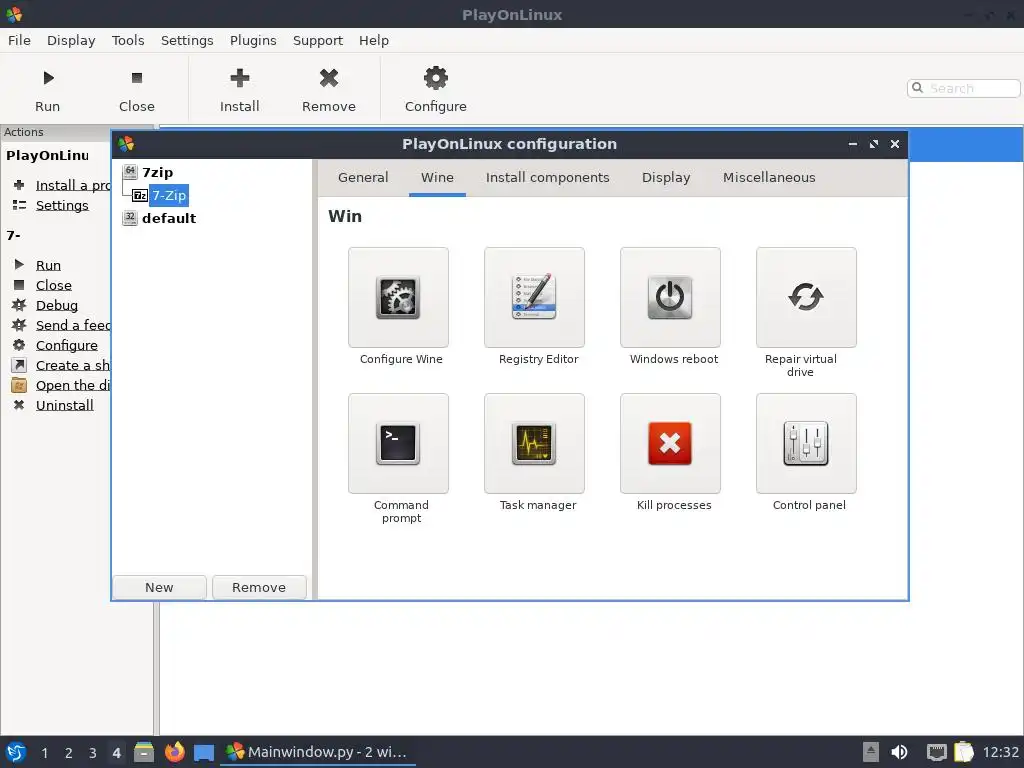
Task: Click the Remove virtual drive button
Action: 259,587
